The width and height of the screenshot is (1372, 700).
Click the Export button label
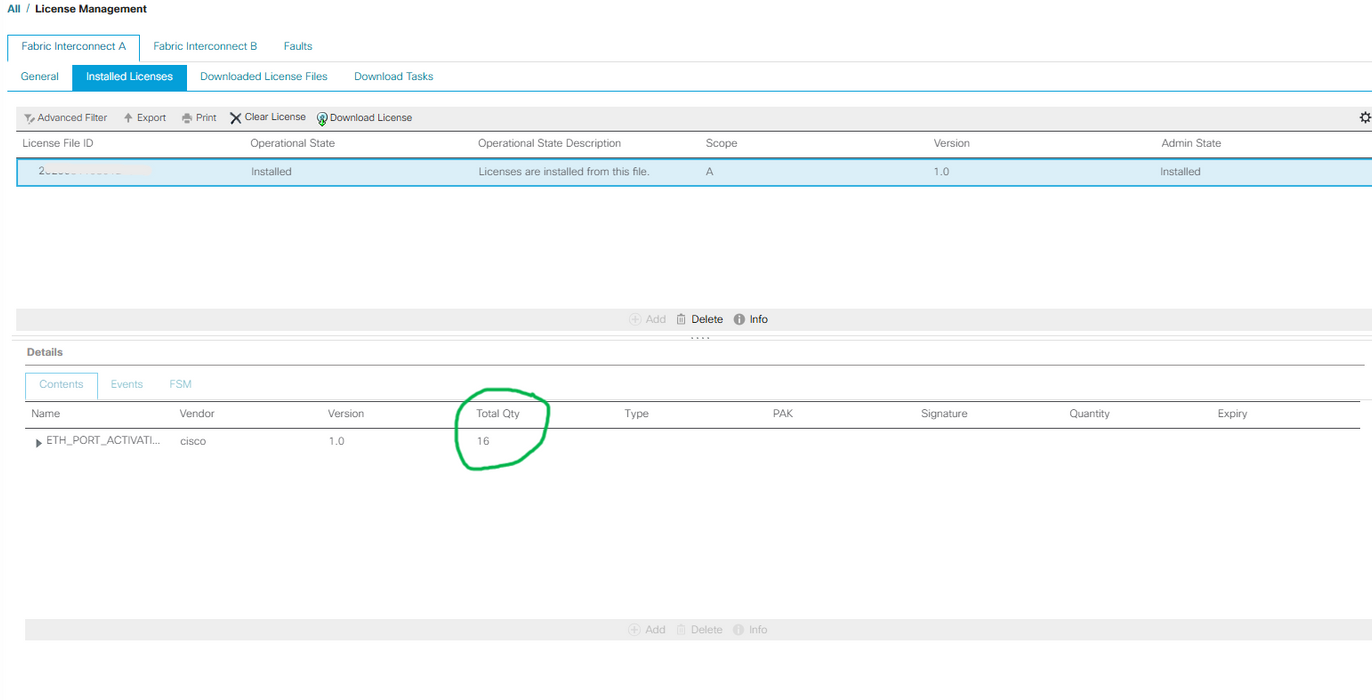pos(152,118)
